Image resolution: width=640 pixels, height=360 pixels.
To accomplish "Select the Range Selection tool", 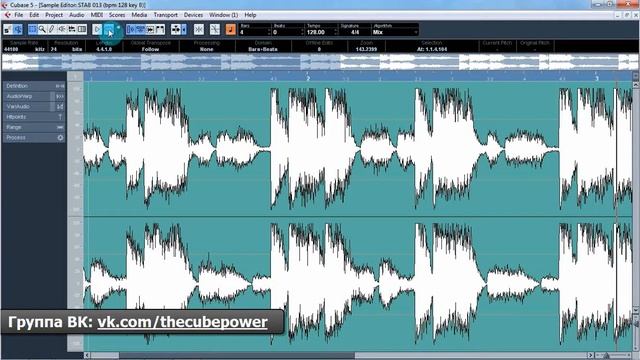I will coord(33,29).
